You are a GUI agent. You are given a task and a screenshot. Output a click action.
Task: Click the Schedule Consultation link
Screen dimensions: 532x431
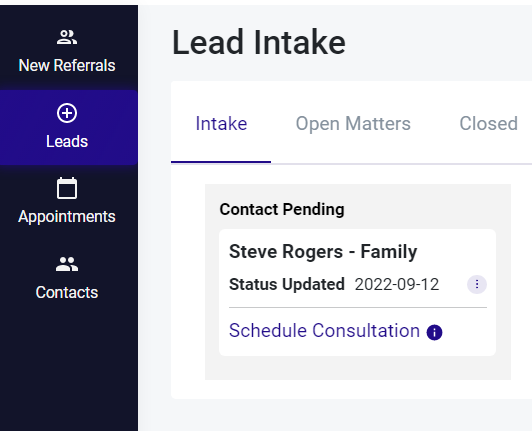pyautogui.click(x=324, y=331)
